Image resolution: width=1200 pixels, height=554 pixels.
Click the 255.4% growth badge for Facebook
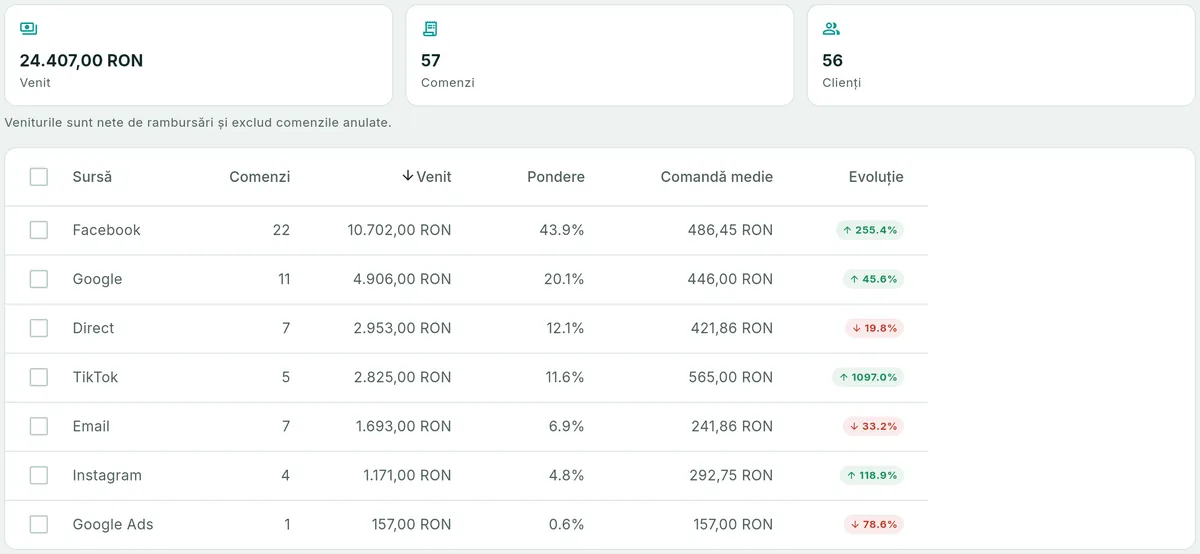tap(870, 230)
